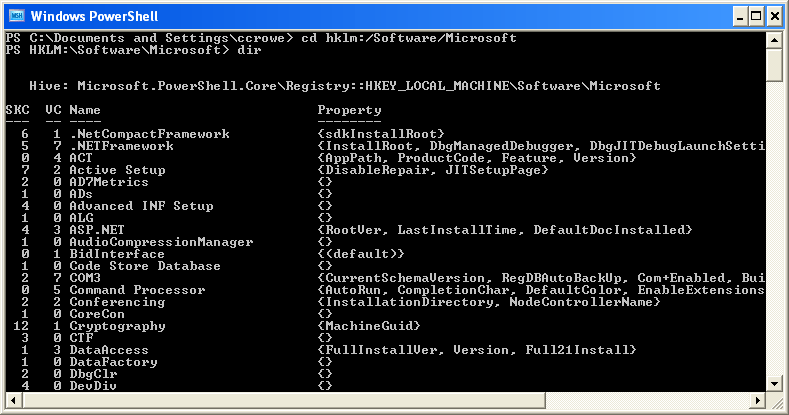The width and height of the screenshot is (789, 415).
Task: Click the ASP.NET RootVer property list
Action: point(505,230)
